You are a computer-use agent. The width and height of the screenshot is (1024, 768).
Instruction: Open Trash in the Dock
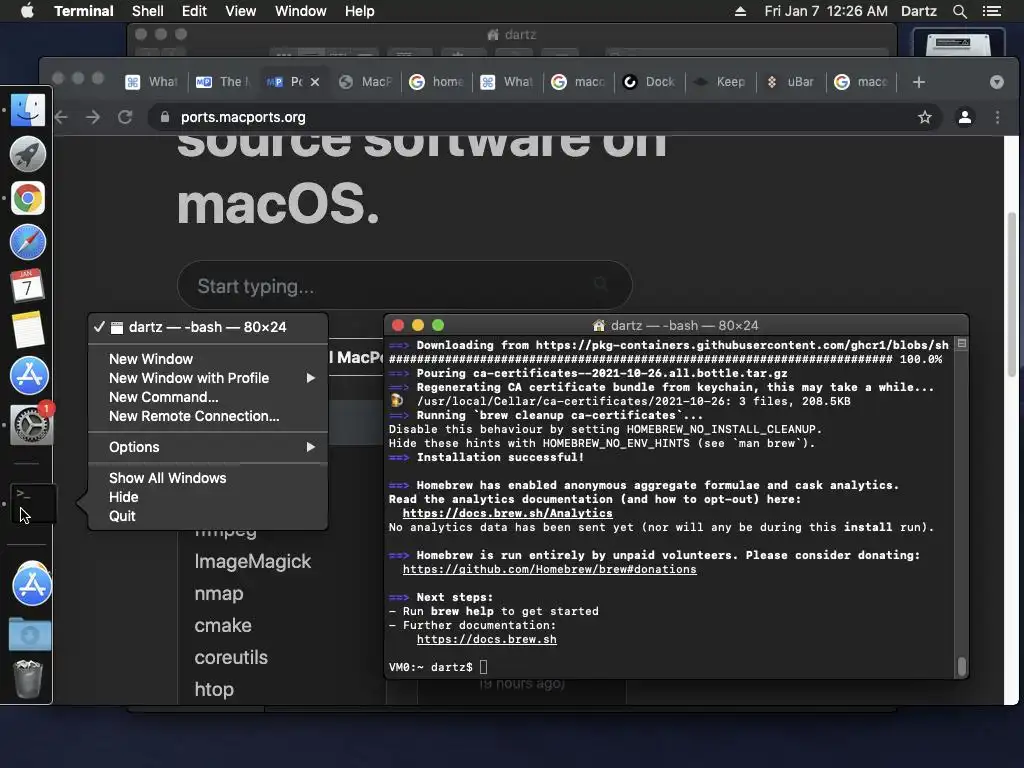28,679
